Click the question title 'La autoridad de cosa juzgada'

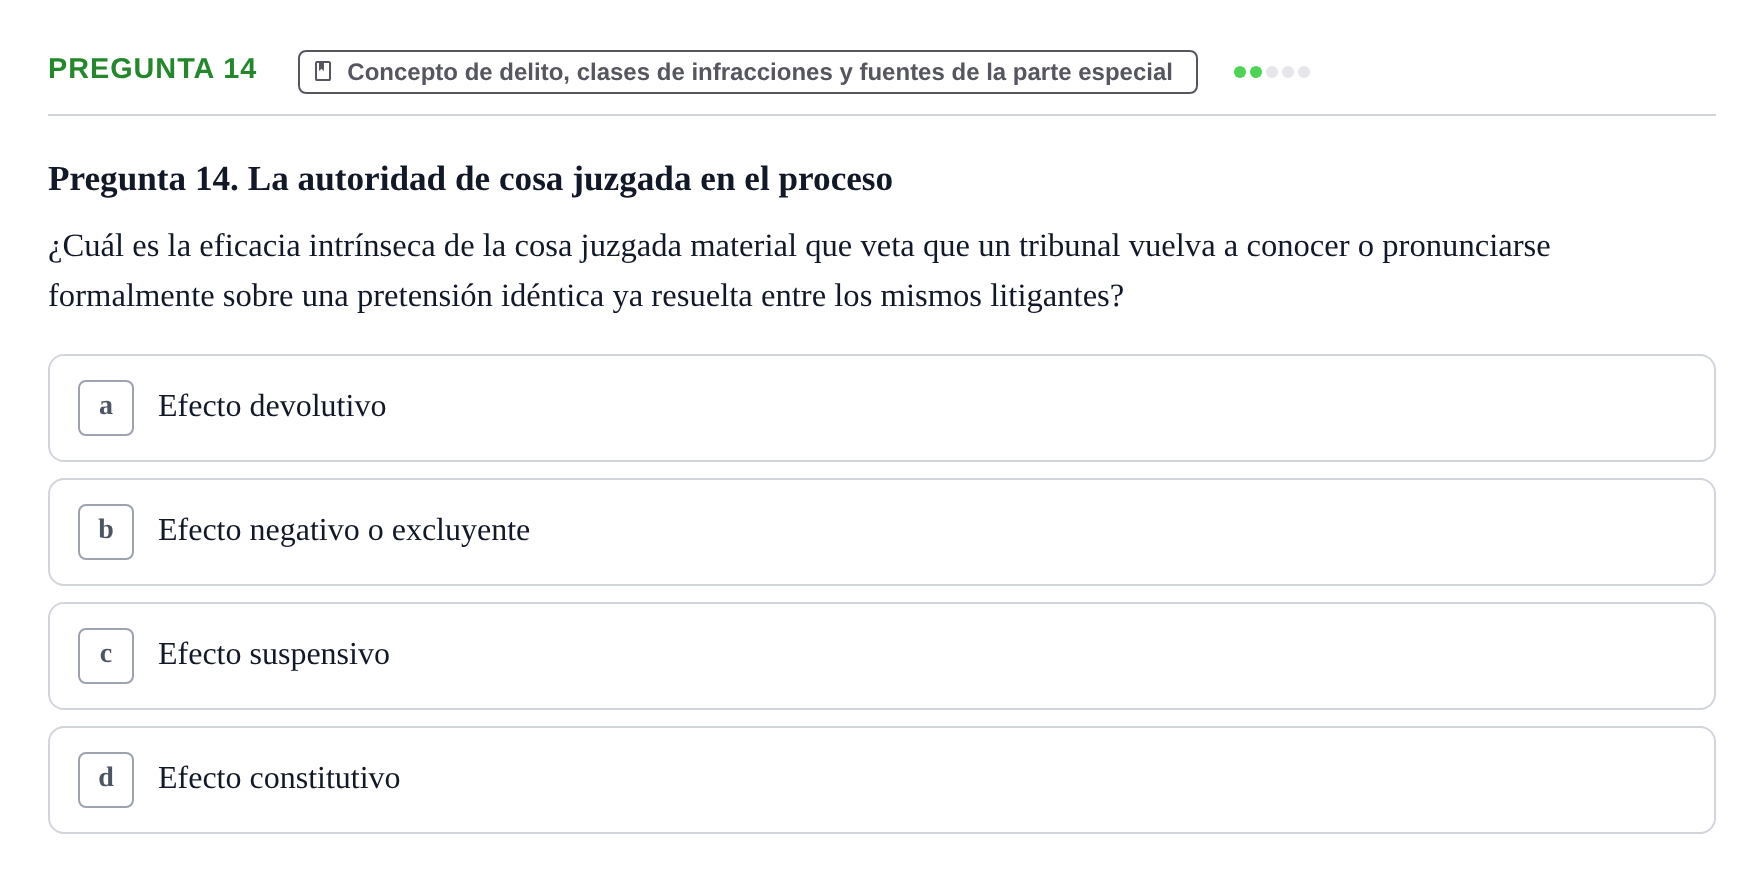coord(470,179)
